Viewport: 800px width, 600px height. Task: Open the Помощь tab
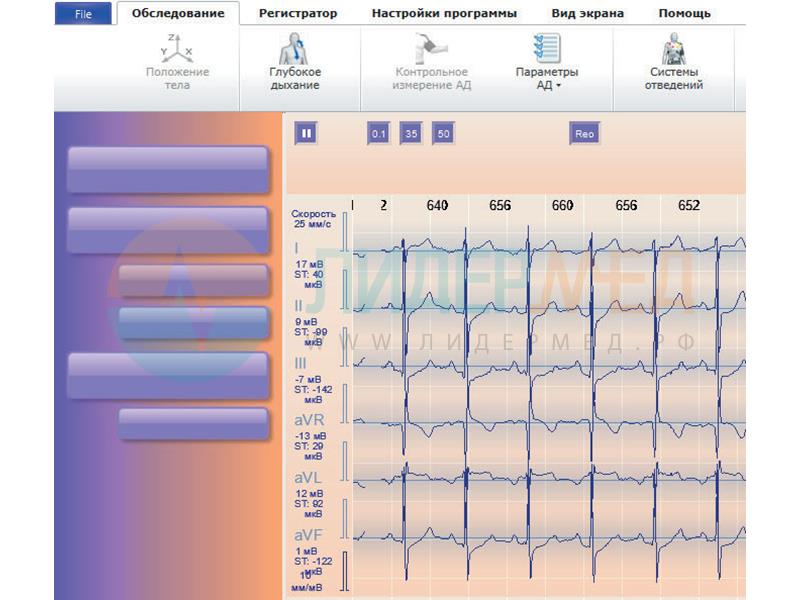click(684, 14)
